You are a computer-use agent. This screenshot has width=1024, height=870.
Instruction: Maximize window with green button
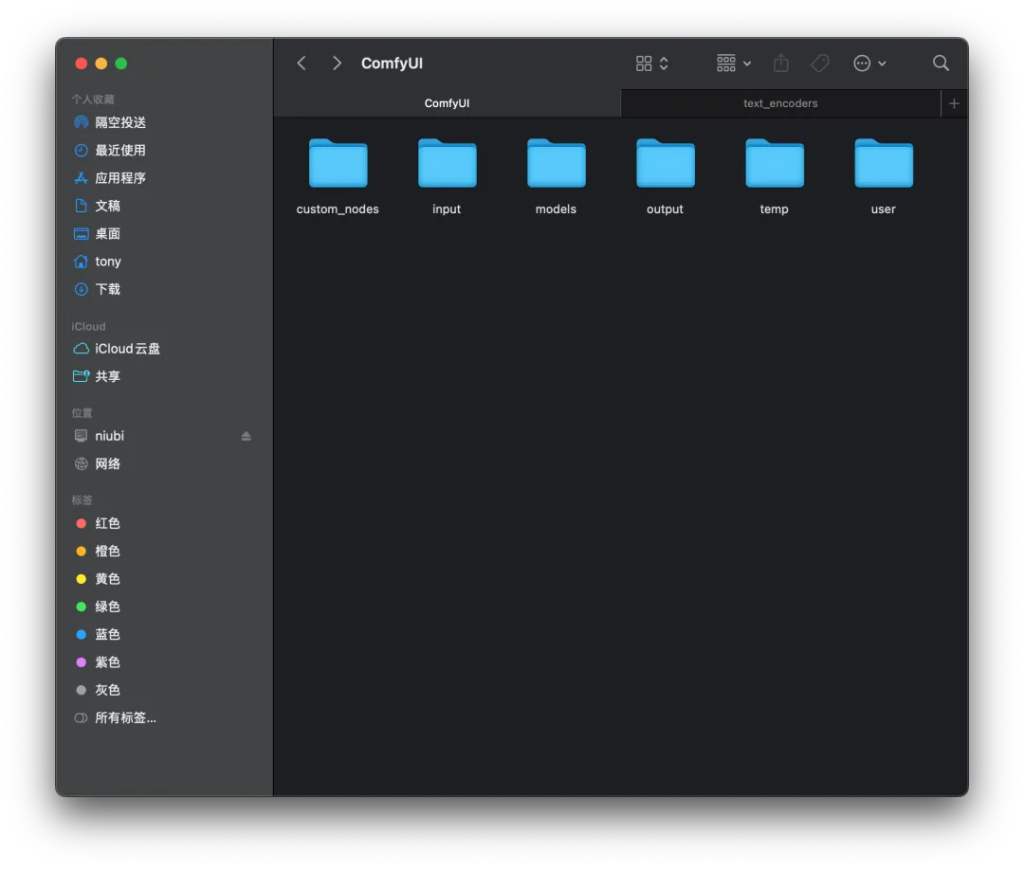[121, 63]
